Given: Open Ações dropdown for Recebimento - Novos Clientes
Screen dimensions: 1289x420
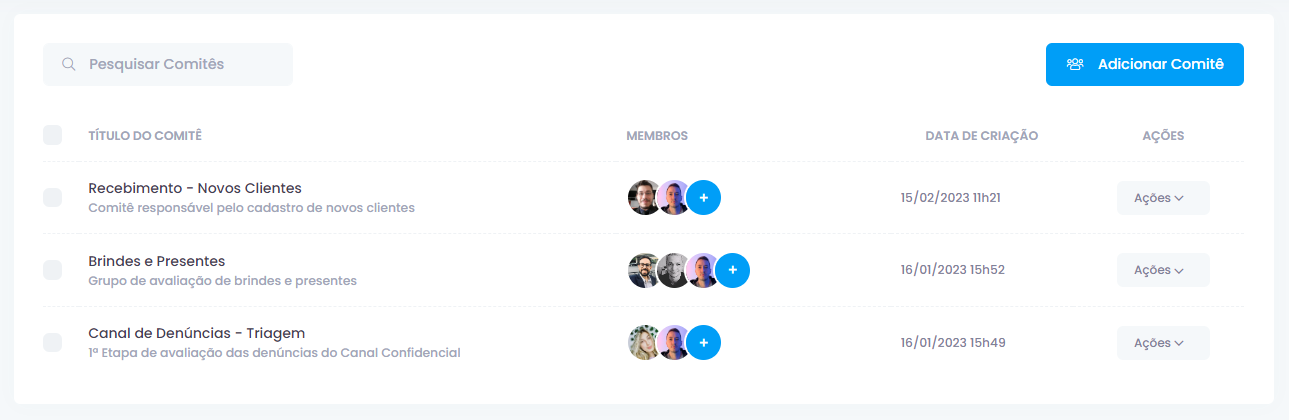Looking at the screenshot, I should point(1163,198).
